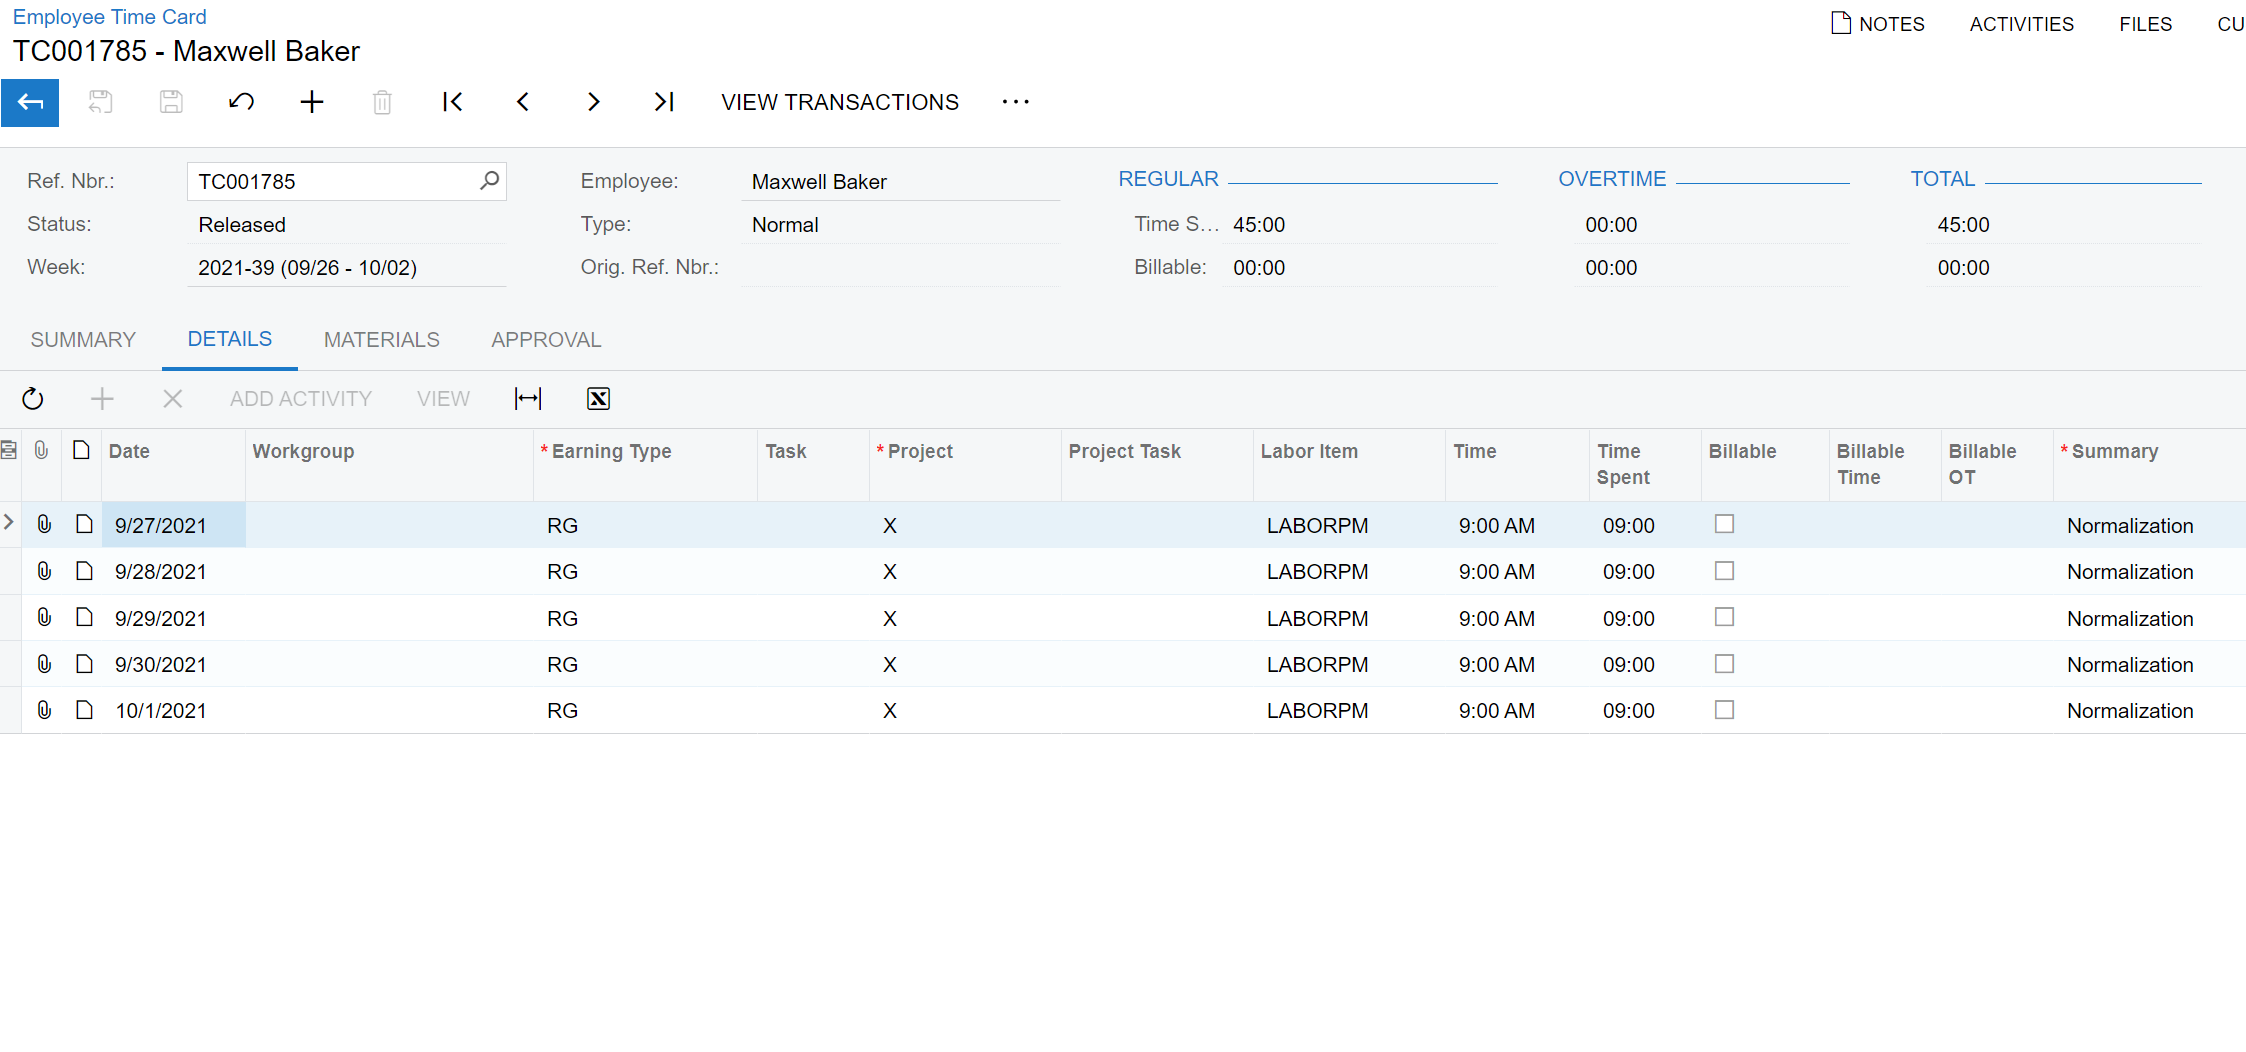Toggle Billable checkbox for 9/29/2021 row
The height and width of the screenshot is (1052, 2246).
[x=1724, y=617]
